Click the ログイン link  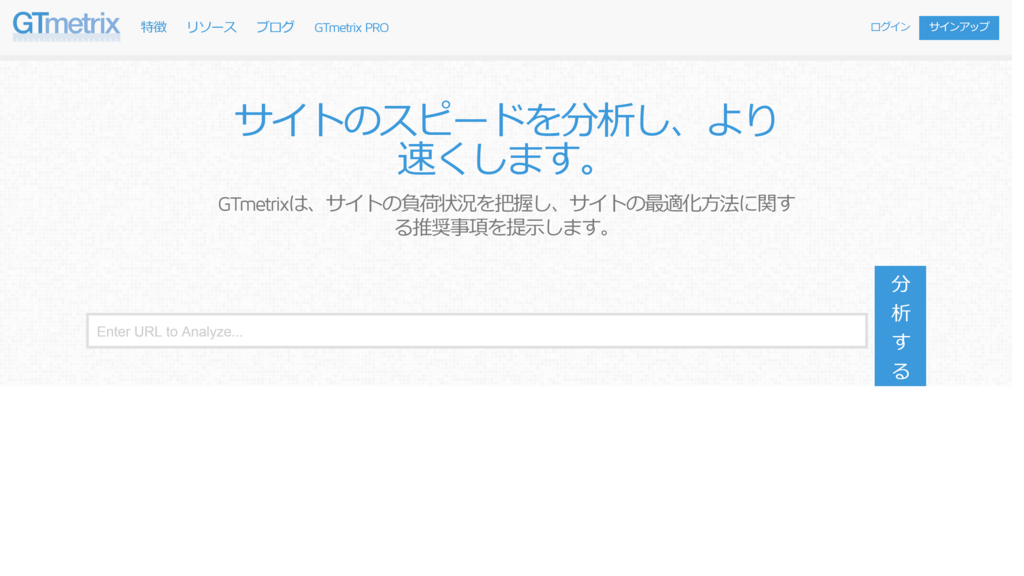pos(890,27)
